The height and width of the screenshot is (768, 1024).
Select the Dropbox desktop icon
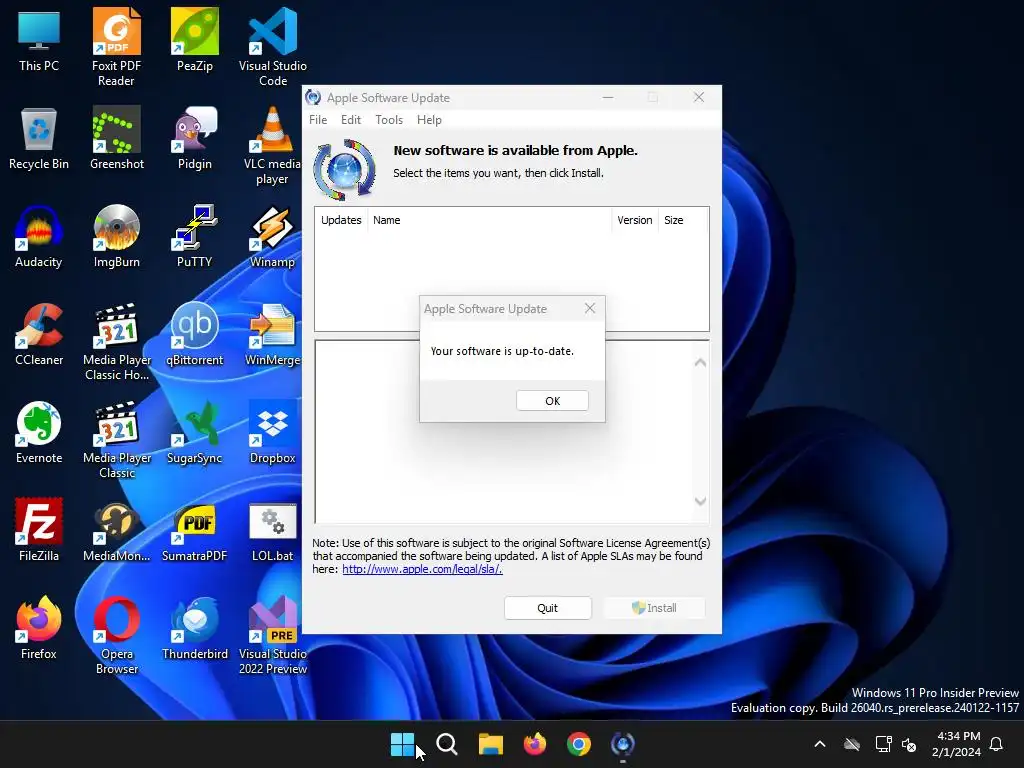(272, 432)
